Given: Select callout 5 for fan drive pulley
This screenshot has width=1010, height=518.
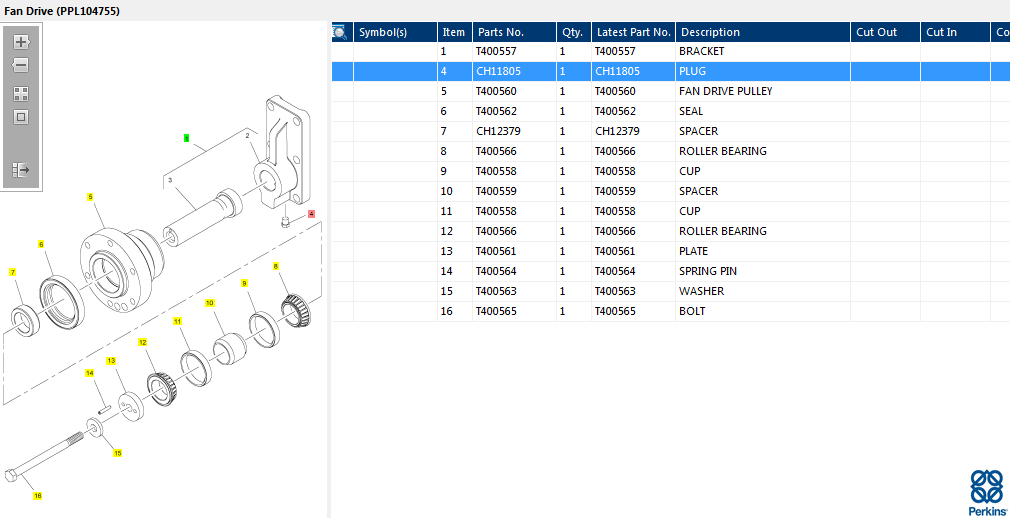Looking at the screenshot, I should (x=91, y=197).
